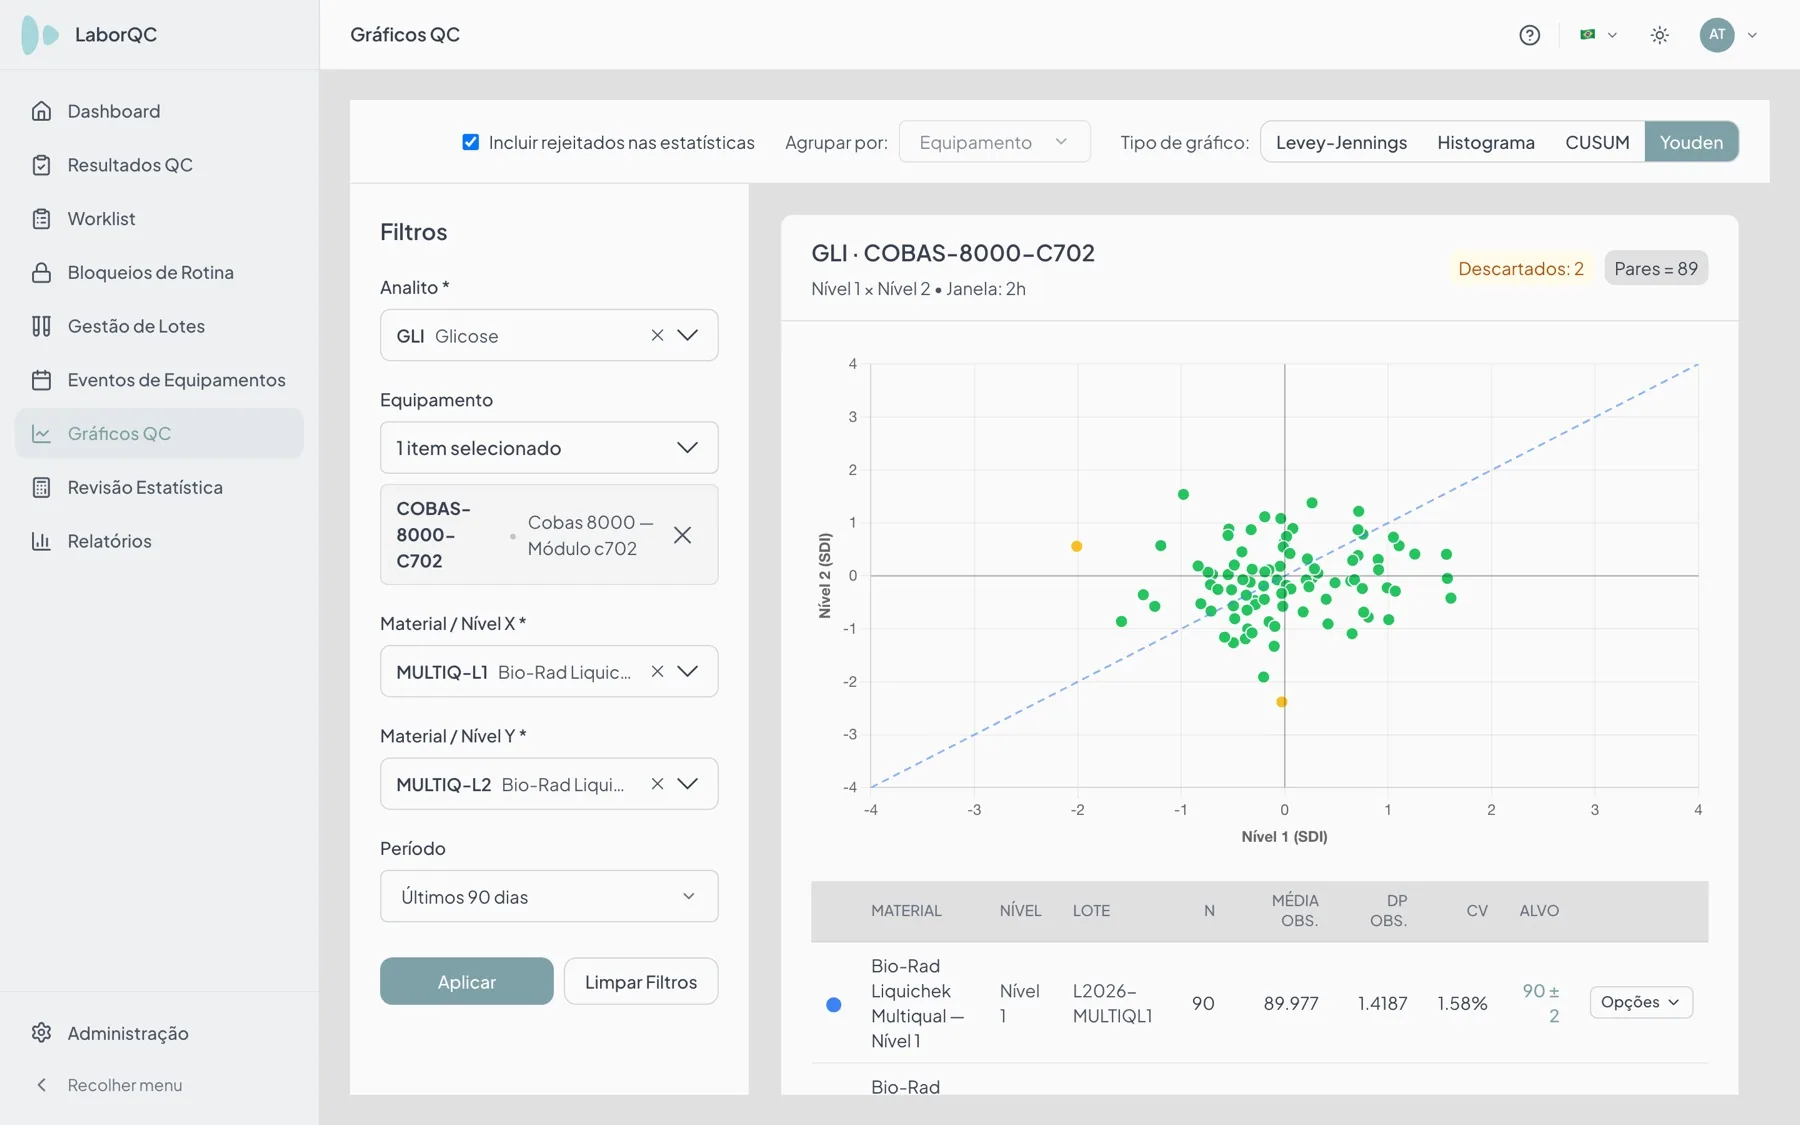Open the Dashboard home icon
The image size is (1800, 1125).
[41, 111]
